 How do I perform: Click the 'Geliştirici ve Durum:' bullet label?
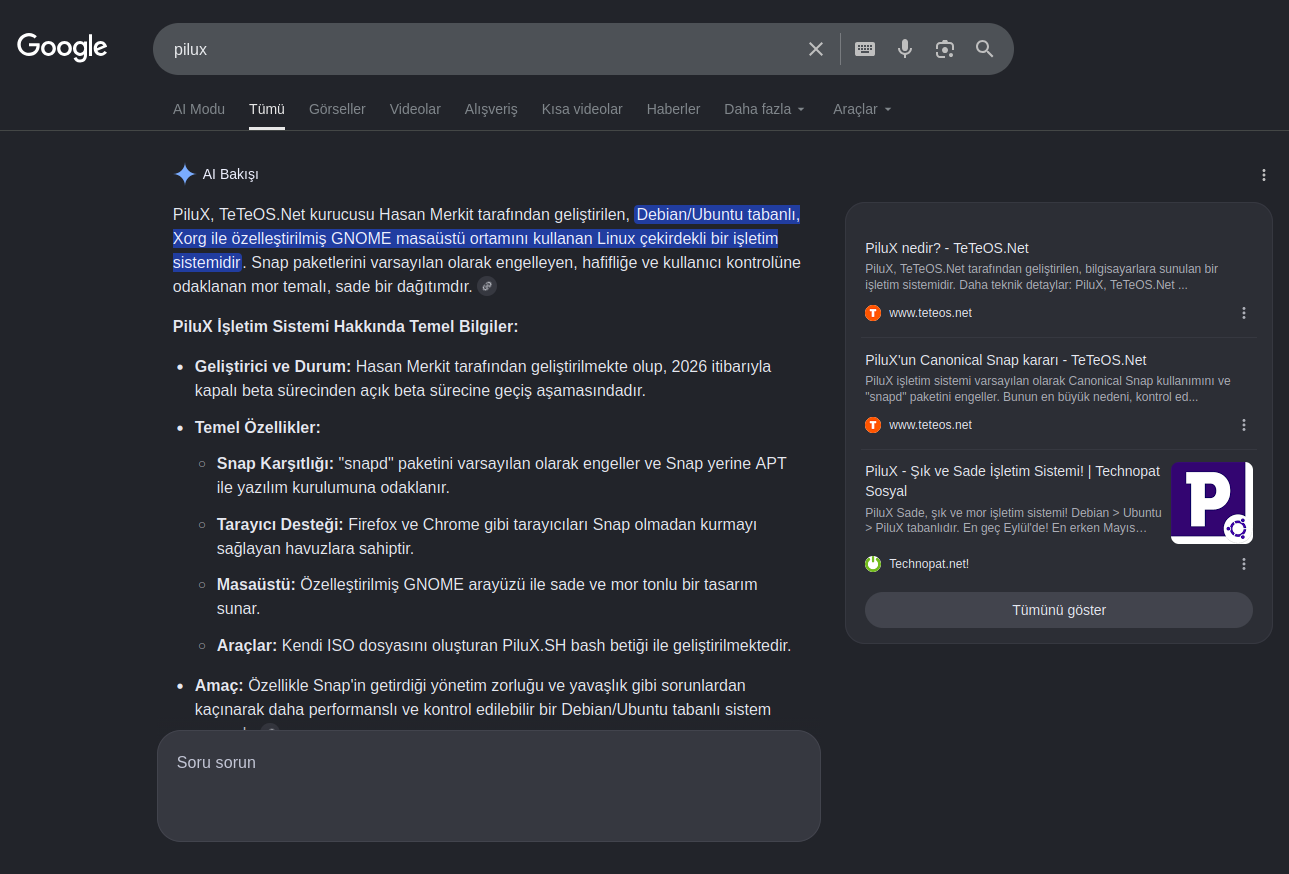click(x=273, y=366)
